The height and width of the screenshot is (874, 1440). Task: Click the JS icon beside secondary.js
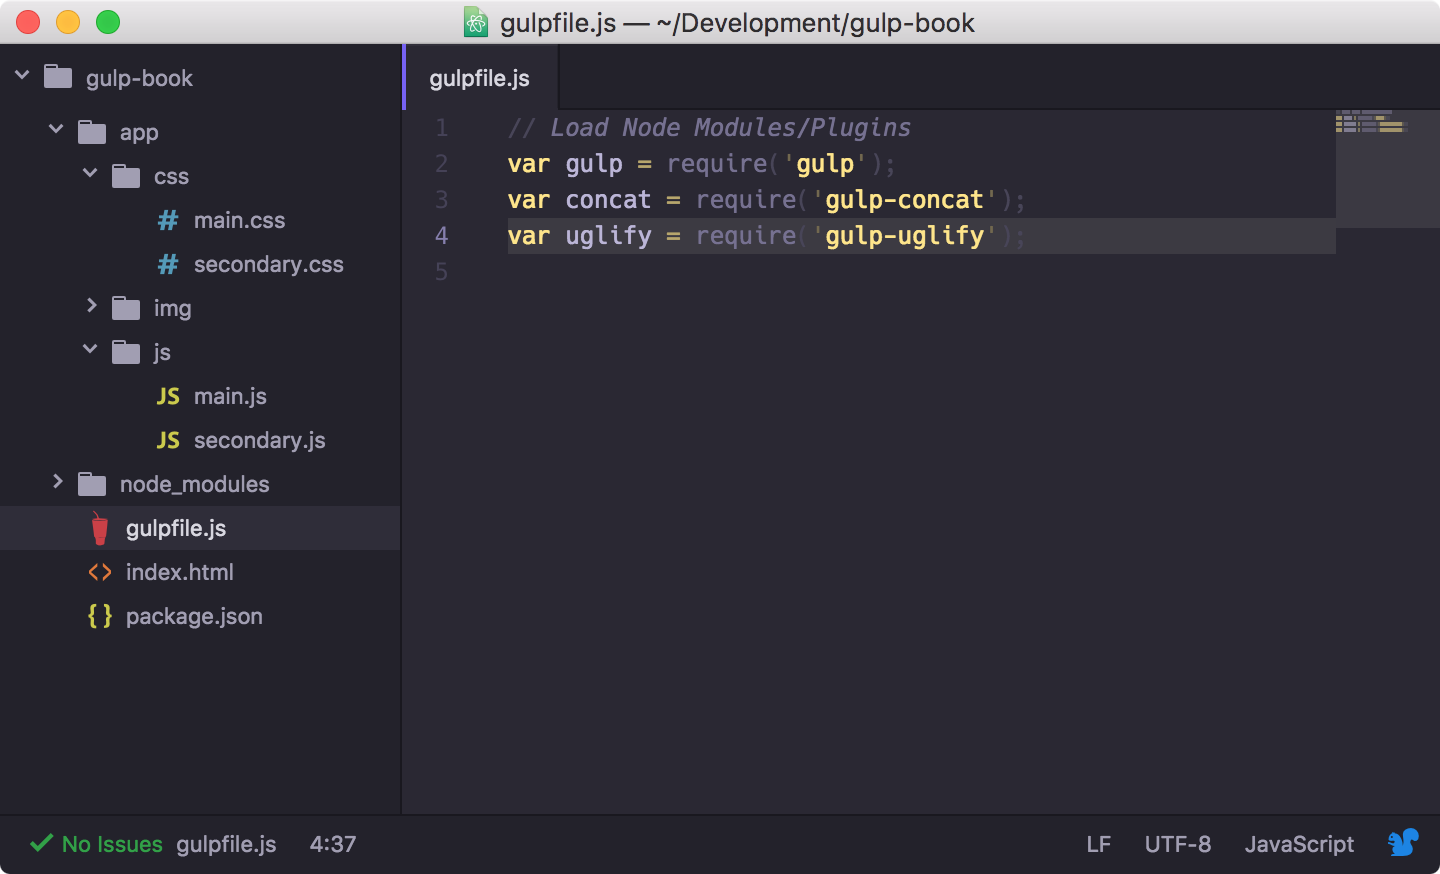(168, 440)
